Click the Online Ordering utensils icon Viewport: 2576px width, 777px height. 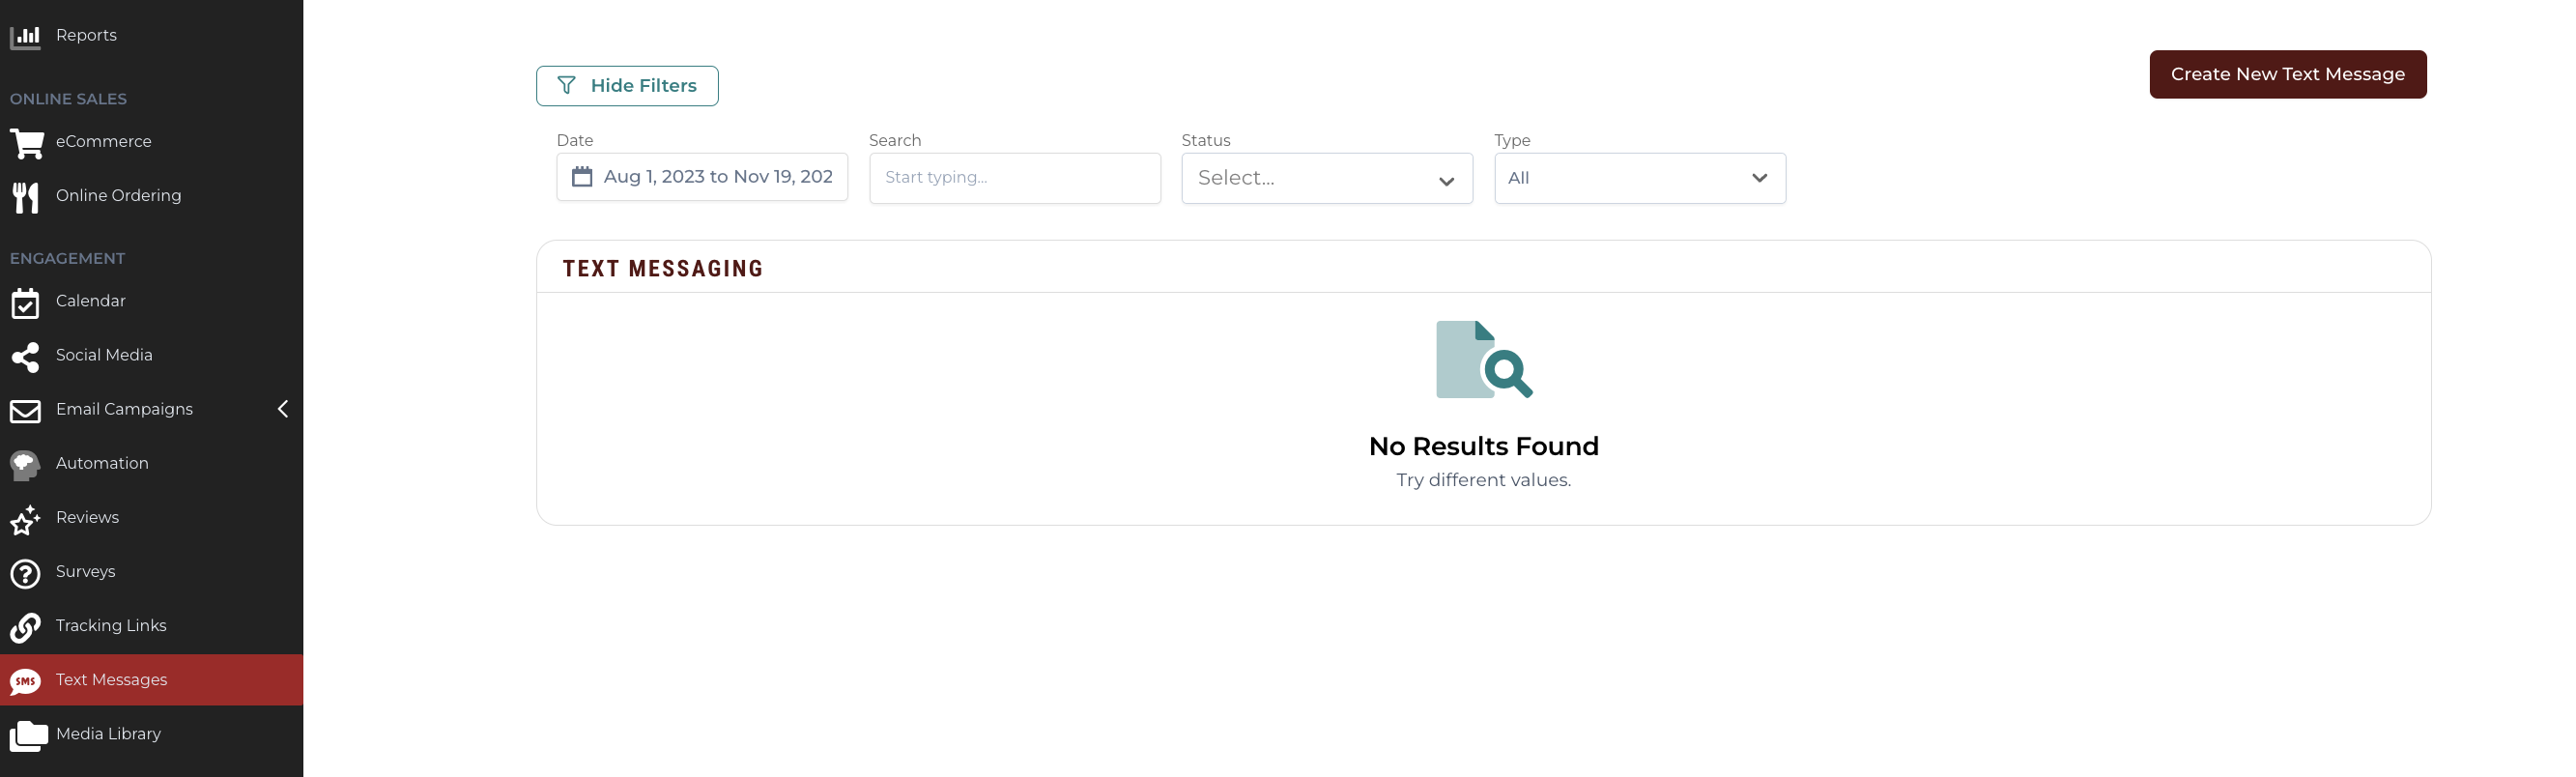[x=25, y=197]
